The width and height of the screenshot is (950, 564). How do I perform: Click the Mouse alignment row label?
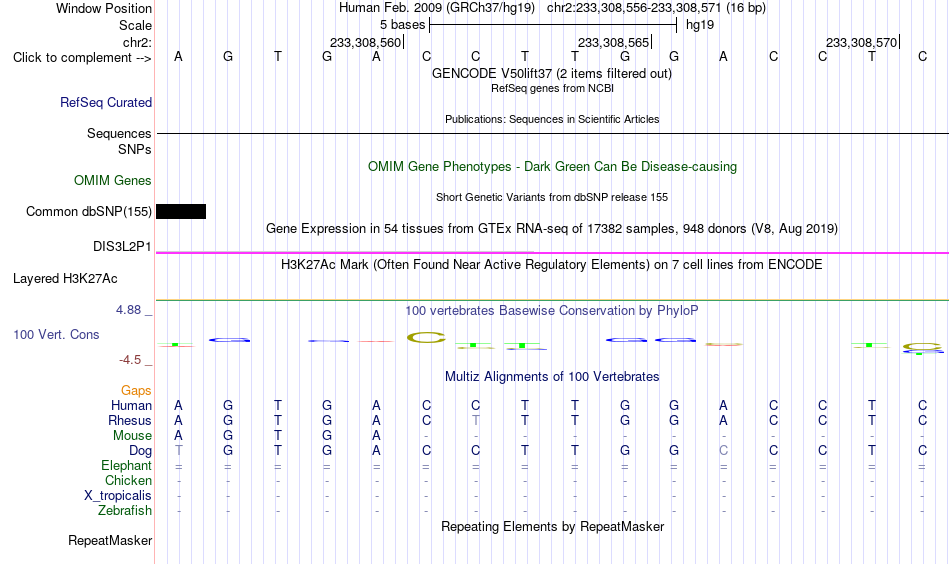132,436
